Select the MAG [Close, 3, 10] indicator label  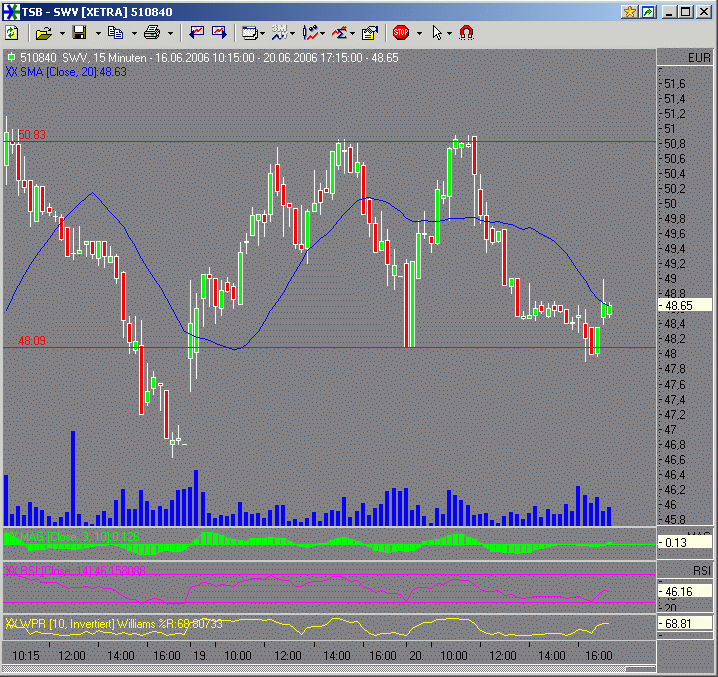coord(73,536)
